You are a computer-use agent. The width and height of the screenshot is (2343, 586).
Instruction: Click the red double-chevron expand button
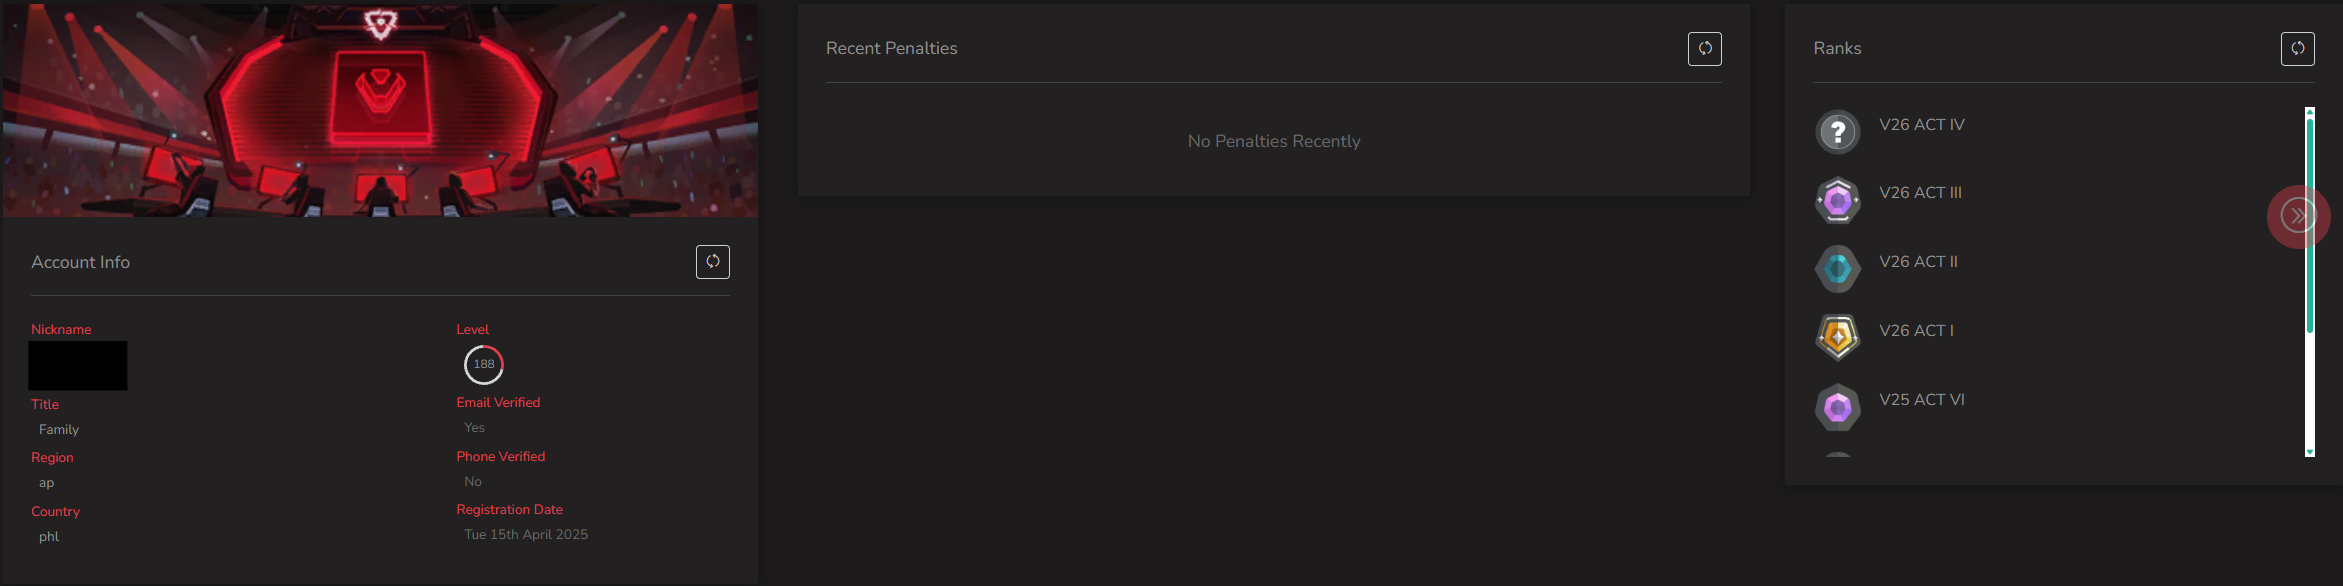[2298, 216]
